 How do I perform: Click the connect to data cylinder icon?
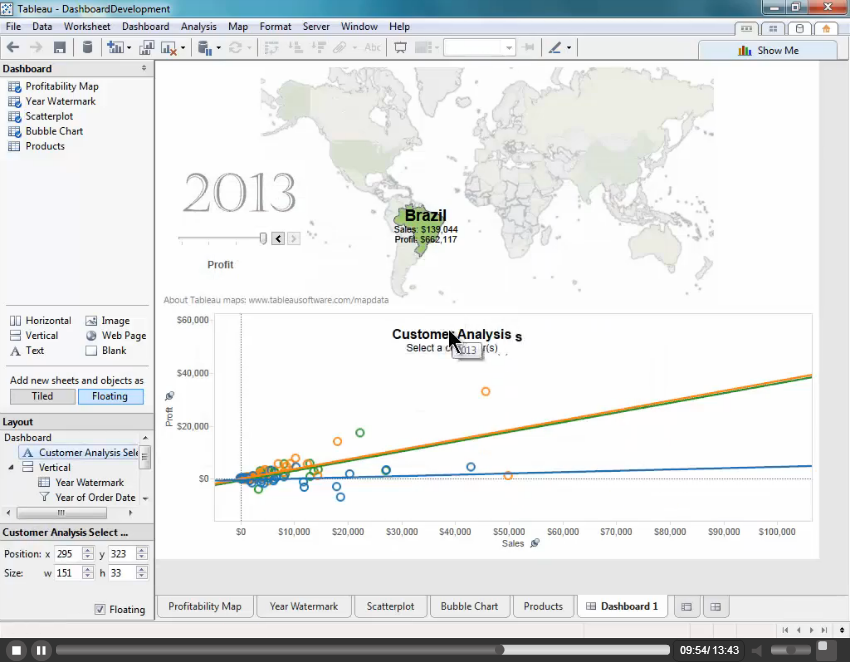click(x=87, y=47)
